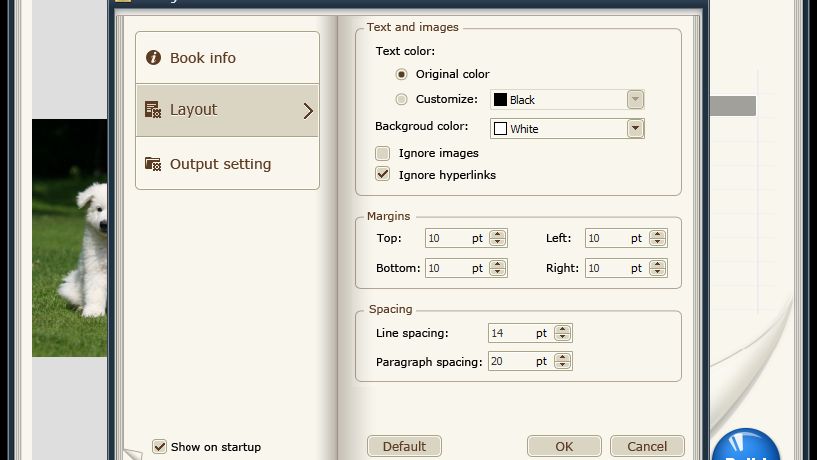Select the Layout section
The height and width of the screenshot is (460, 817).
pos(227,110)
